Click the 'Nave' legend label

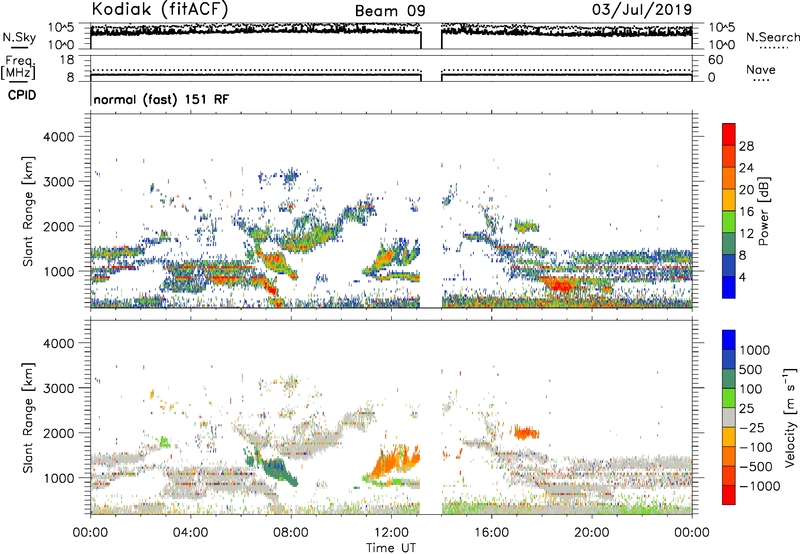(761, 69)
